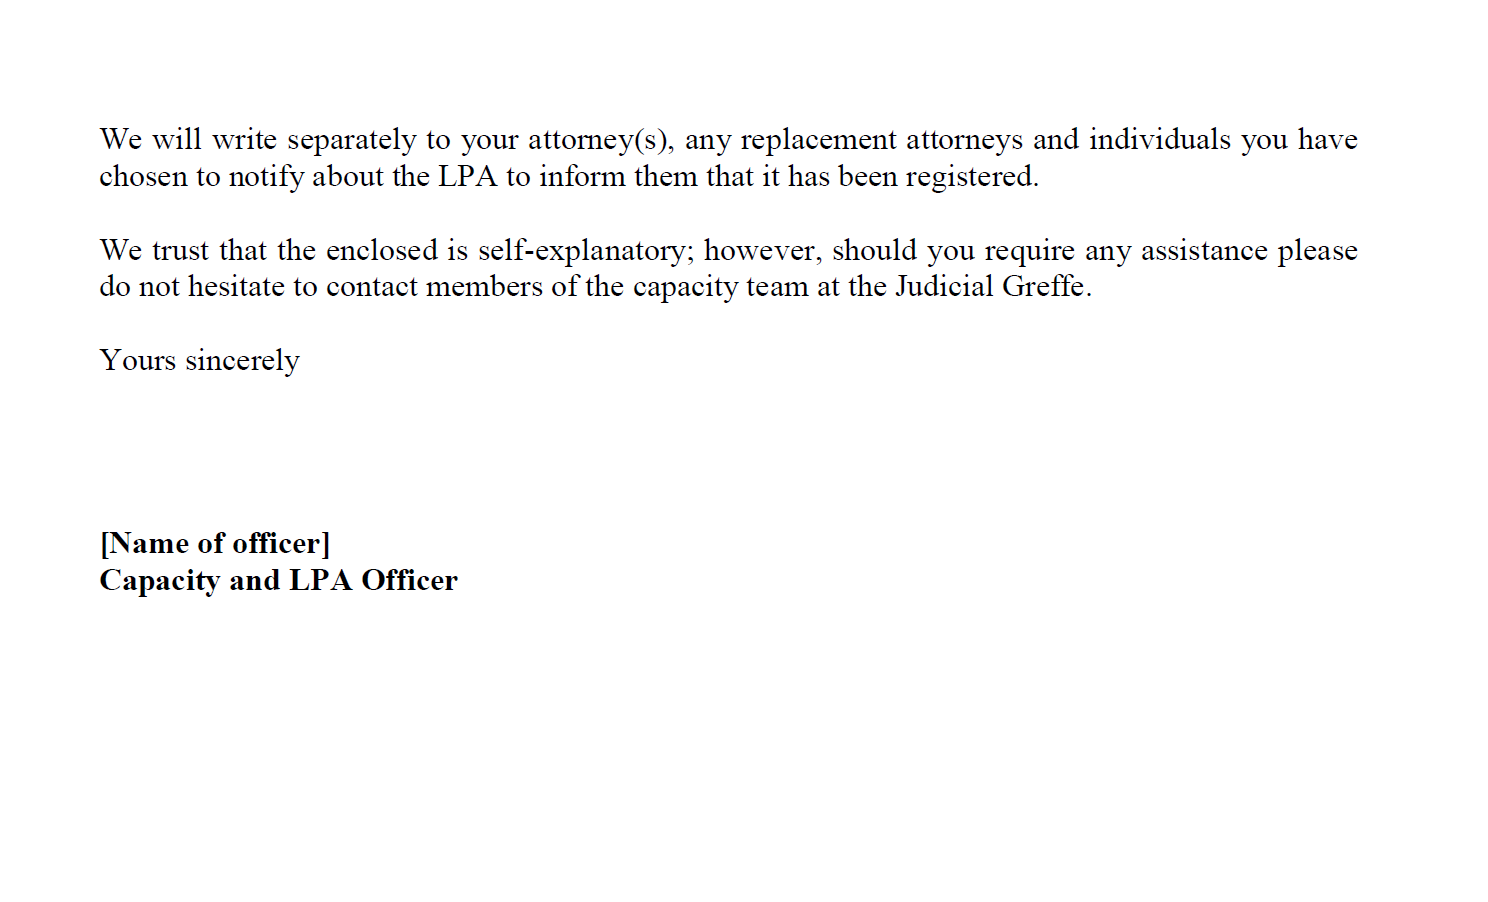This screenshot has width=1488, height=902.
Task: Click the word "notify"
Action: point(266,177)
